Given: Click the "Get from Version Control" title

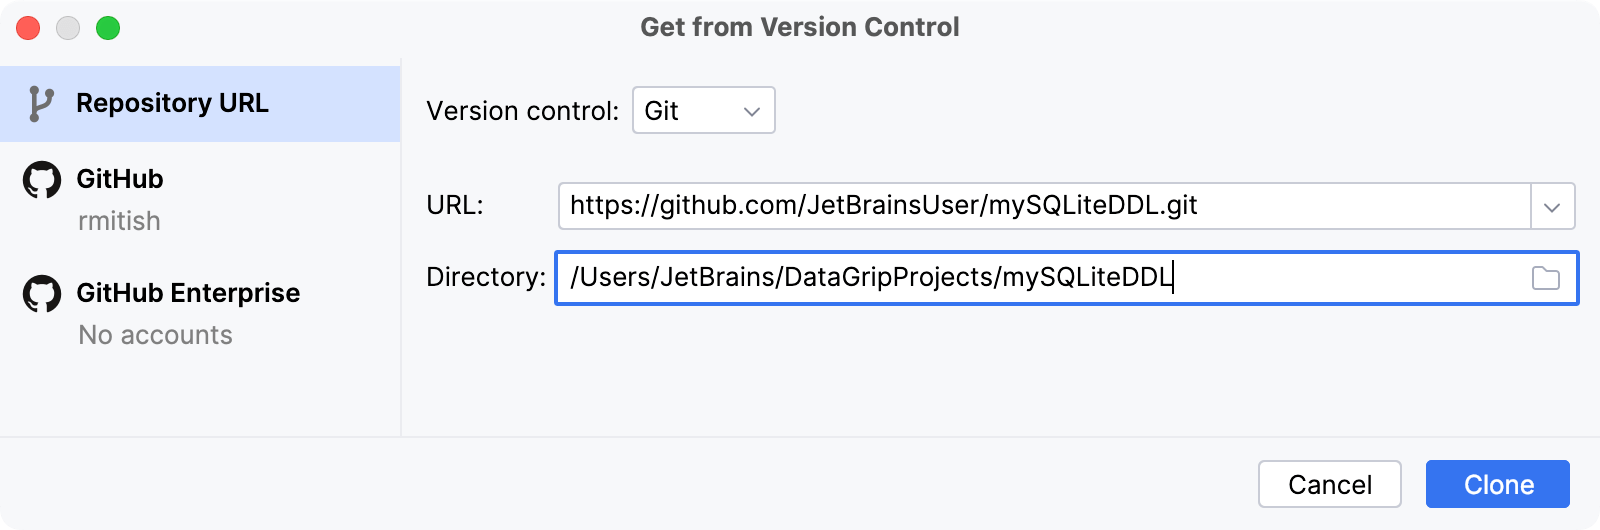Looking at the screenshot, I should click(x=799, y=27).
